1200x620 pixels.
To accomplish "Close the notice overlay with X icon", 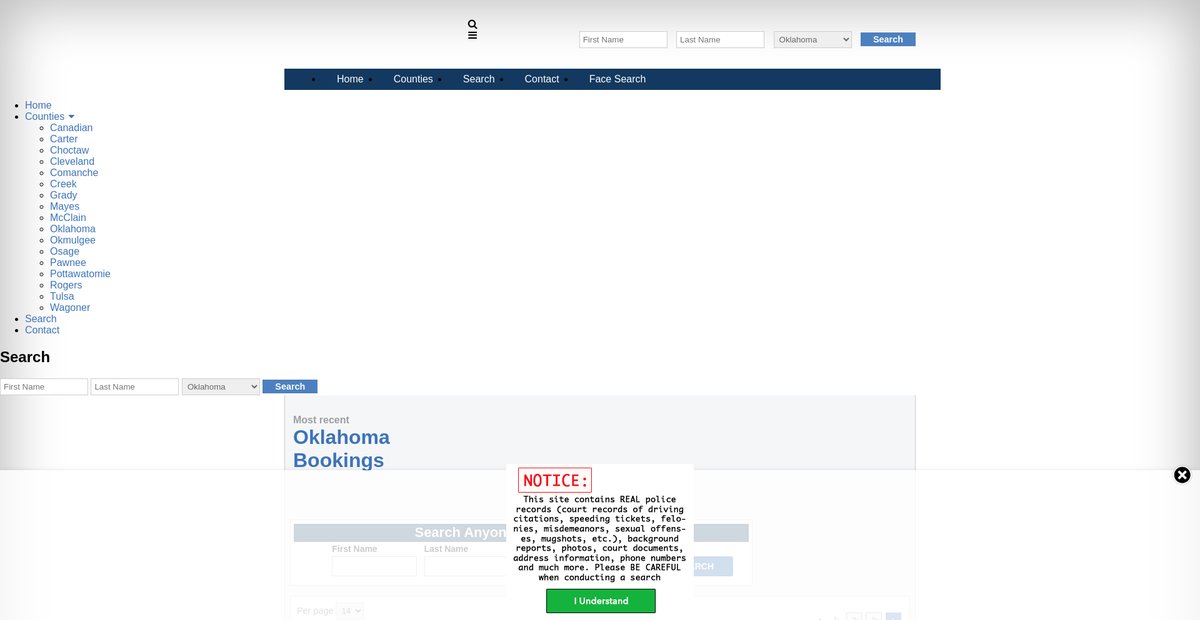I will click(1182, 475).
